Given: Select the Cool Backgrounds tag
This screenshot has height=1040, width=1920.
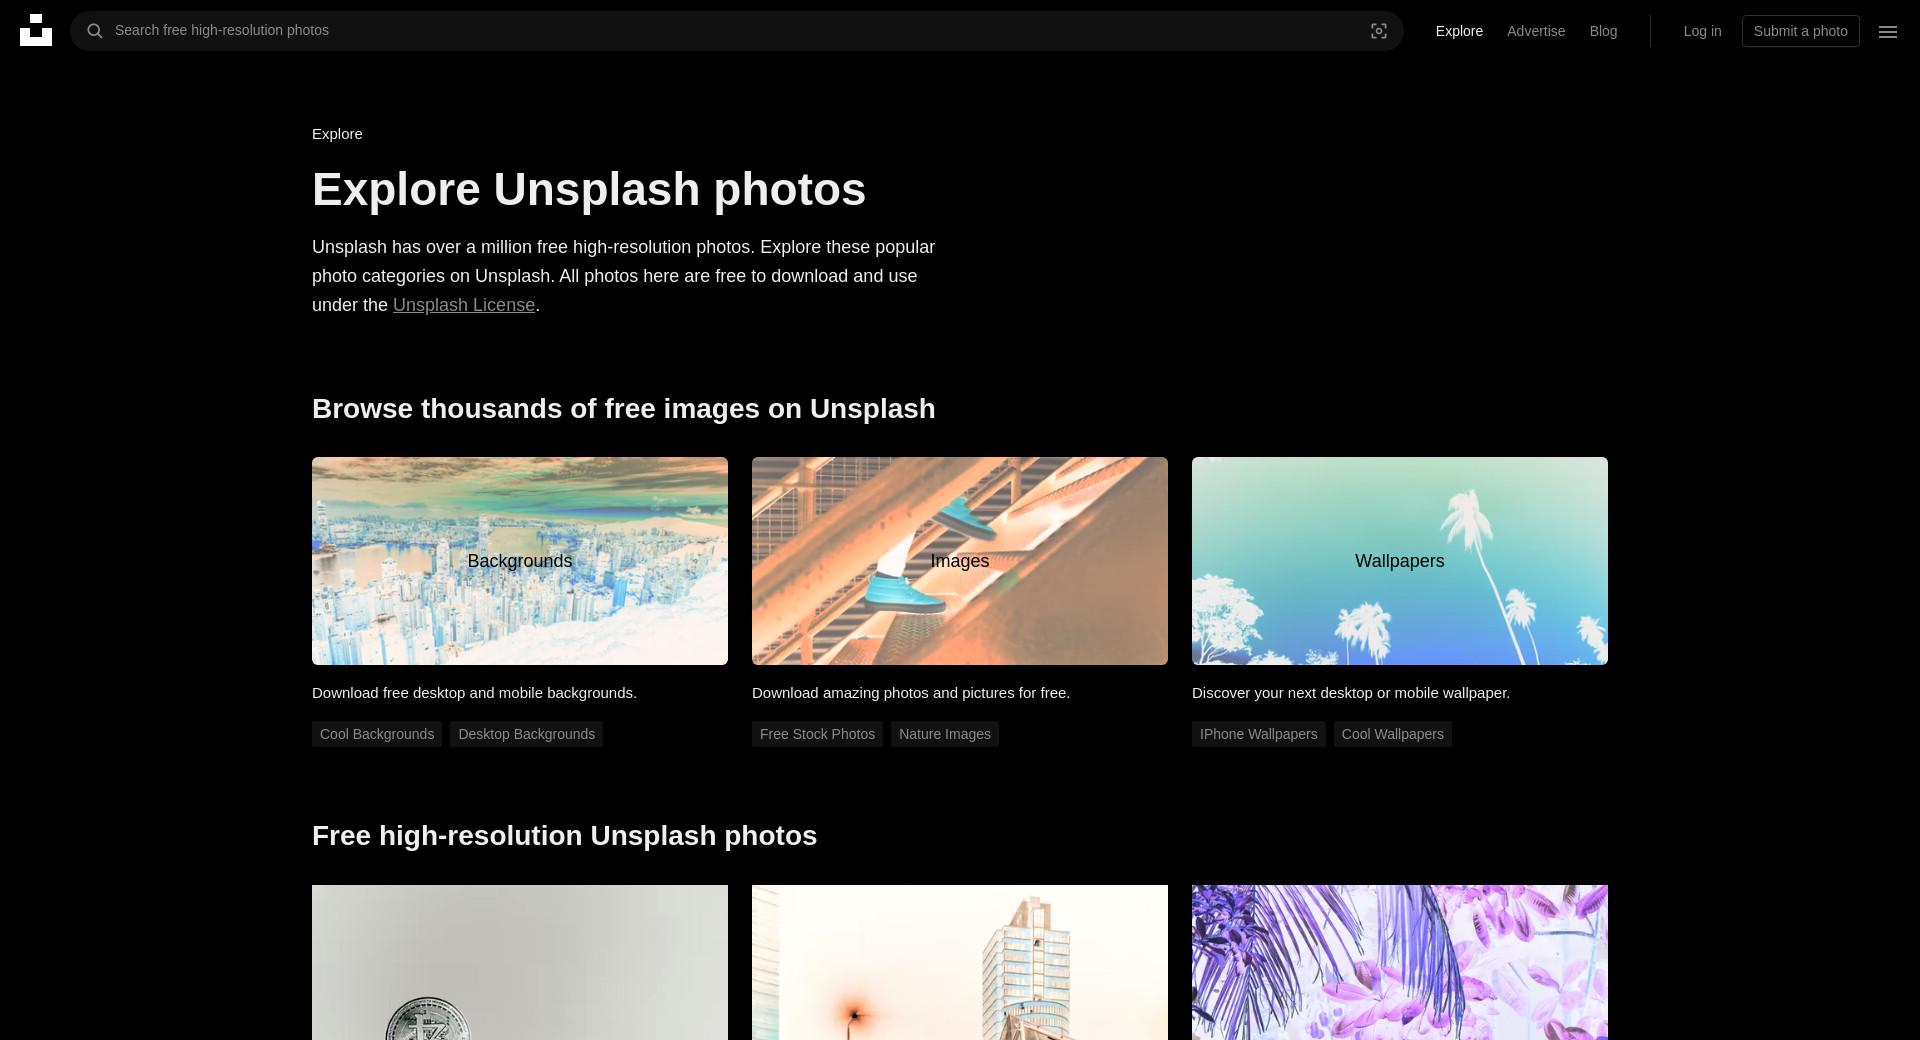Looking at the screenshot, I should [377, 734].
